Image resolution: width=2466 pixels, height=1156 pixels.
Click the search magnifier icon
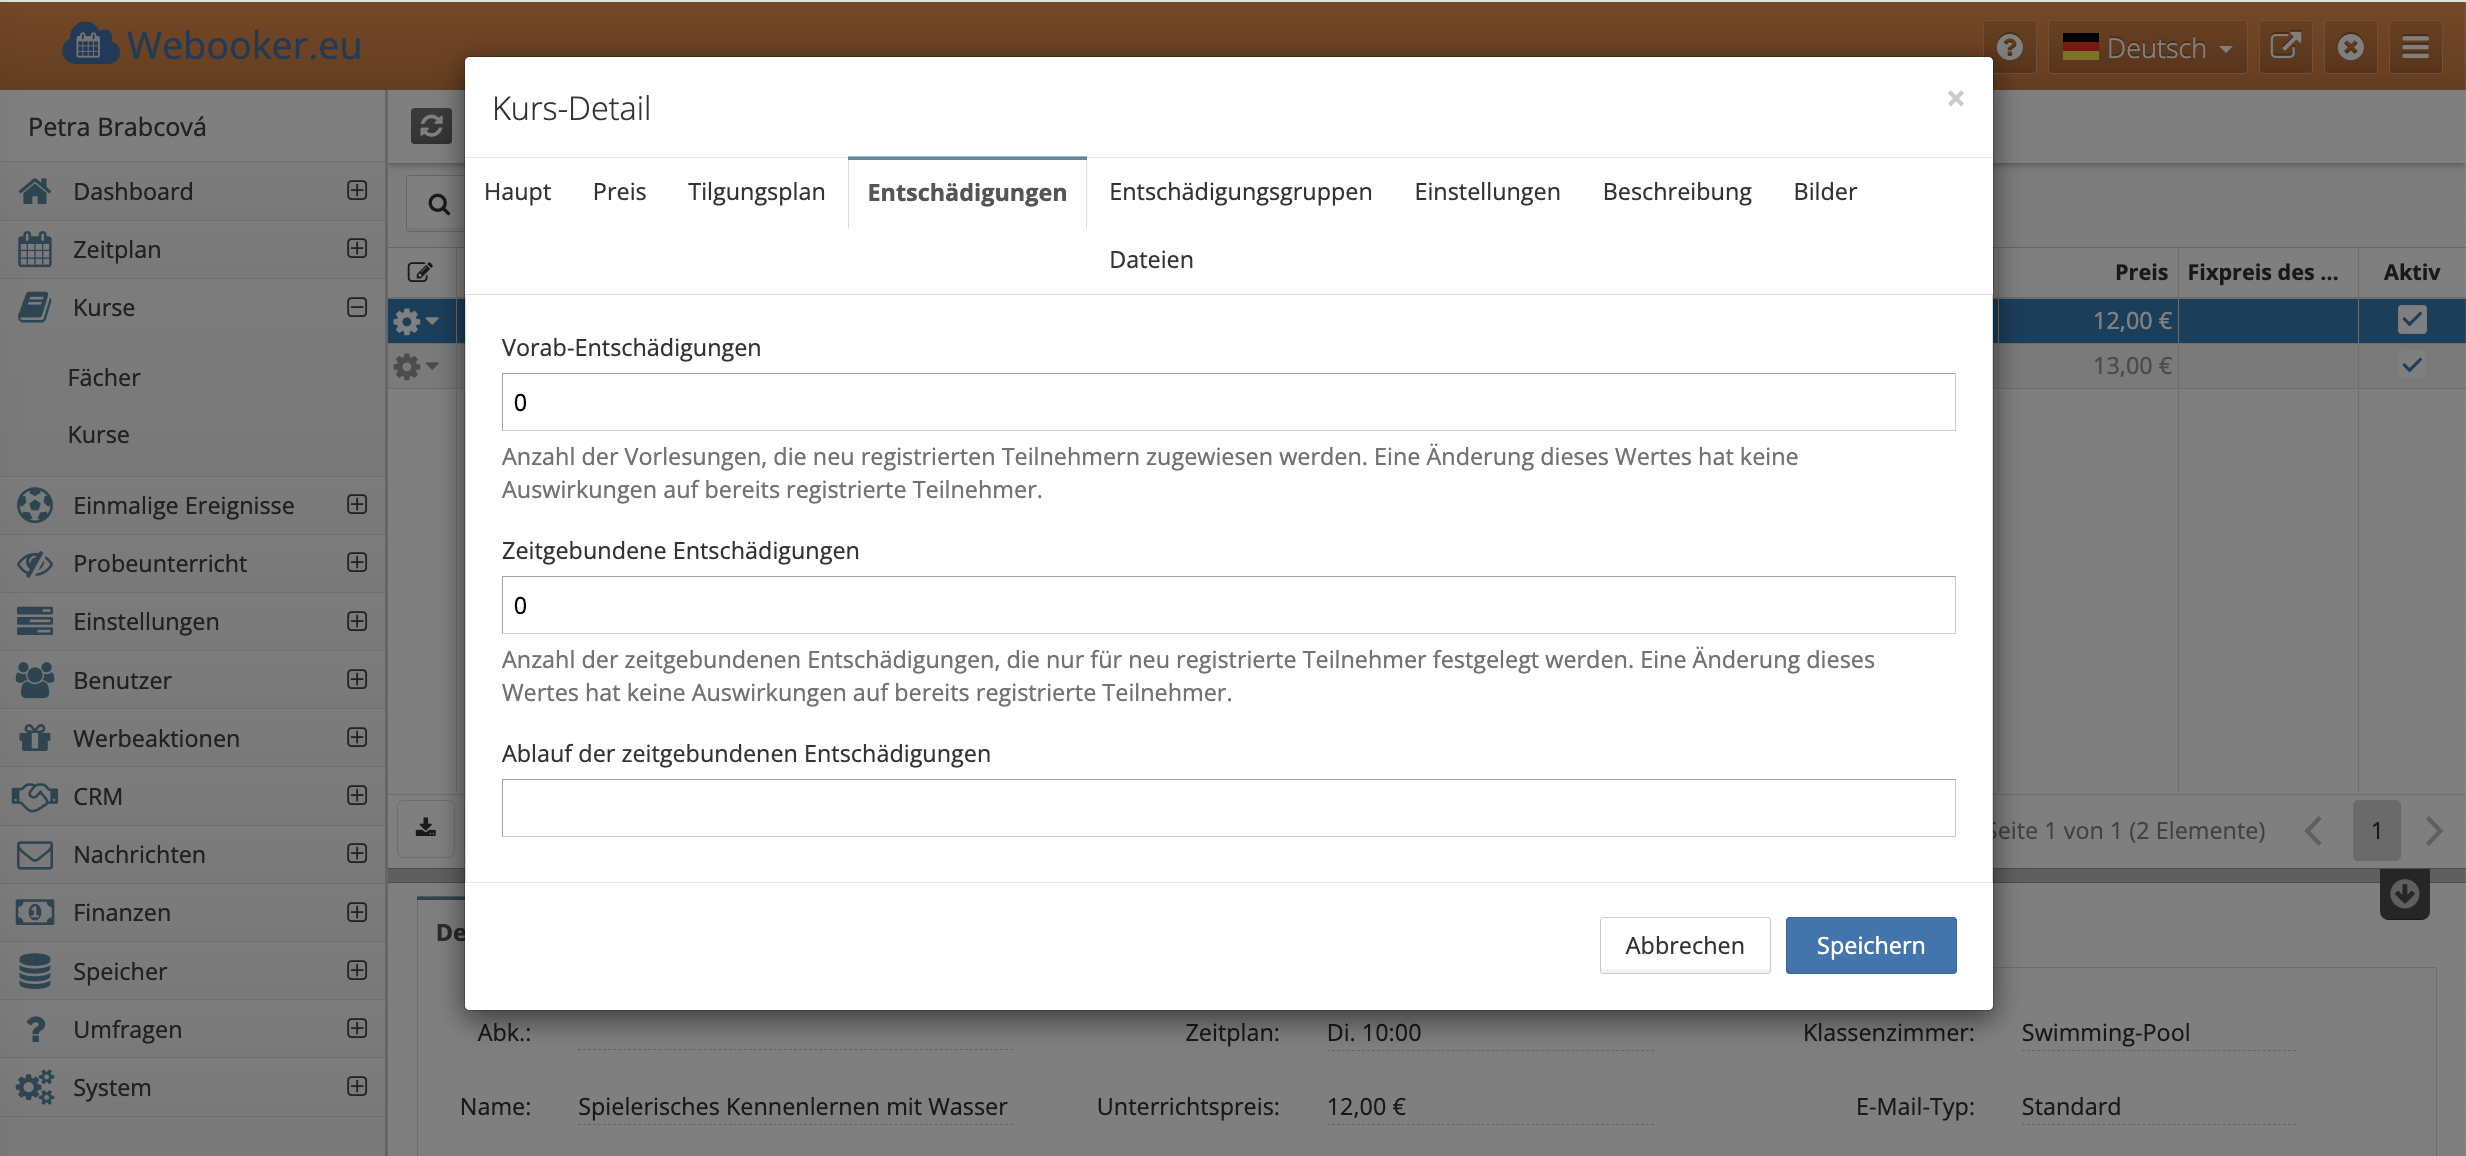(x=438, y=204)
